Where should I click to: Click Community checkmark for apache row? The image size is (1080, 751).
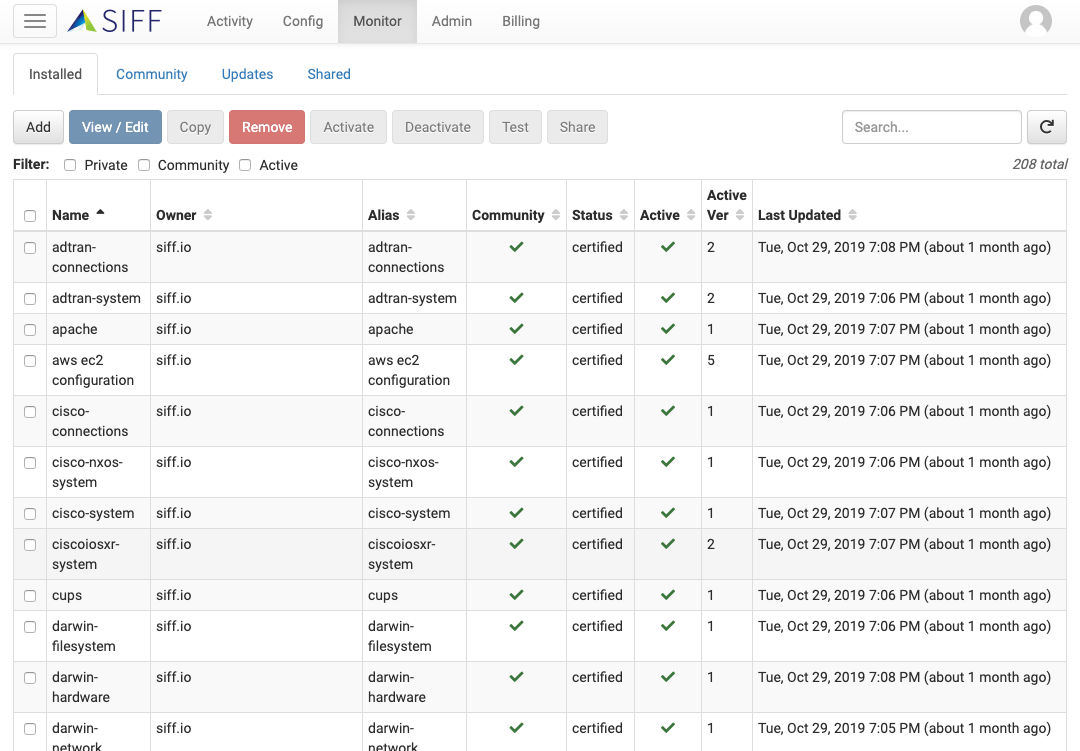517,329
